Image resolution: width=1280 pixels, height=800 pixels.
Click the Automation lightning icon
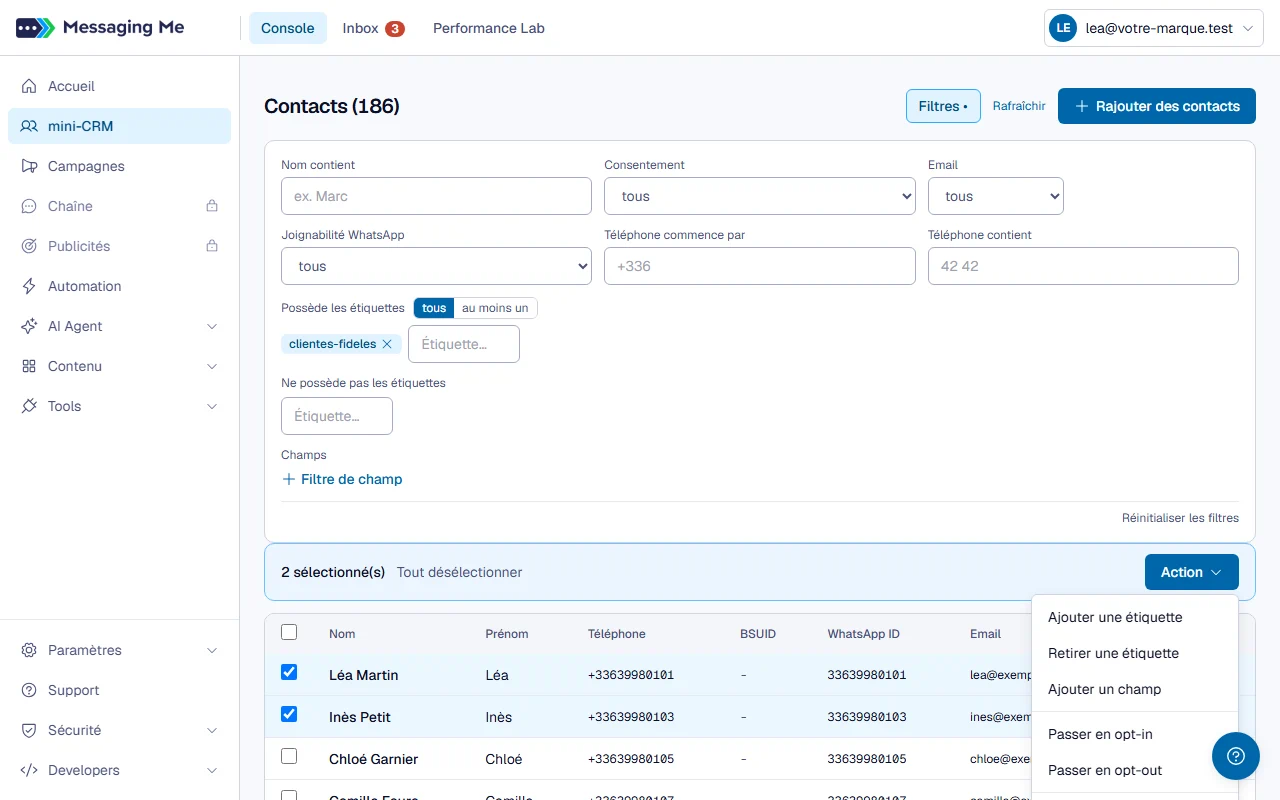(x=29, y=286)
